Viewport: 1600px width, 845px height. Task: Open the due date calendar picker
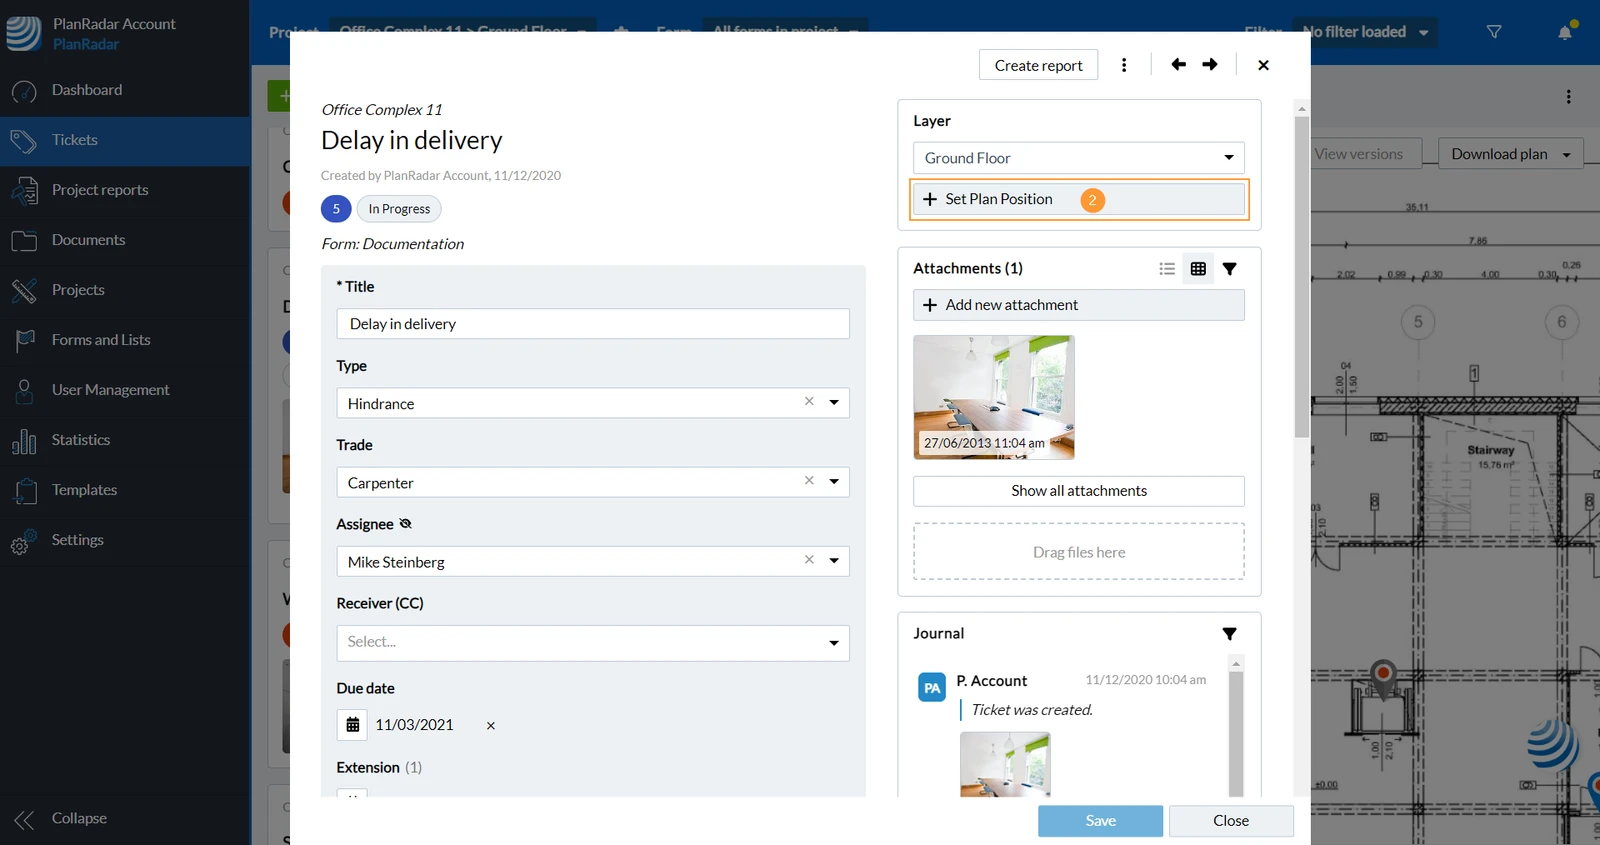(x=353, y=725)
